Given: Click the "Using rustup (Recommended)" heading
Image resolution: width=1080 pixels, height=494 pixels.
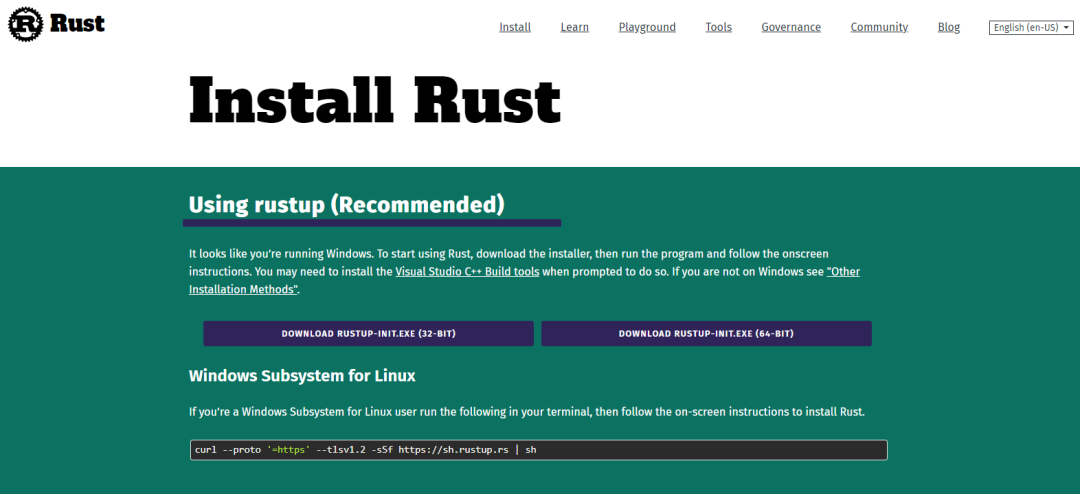Looking at the screenshot, I should coord(346,205).
